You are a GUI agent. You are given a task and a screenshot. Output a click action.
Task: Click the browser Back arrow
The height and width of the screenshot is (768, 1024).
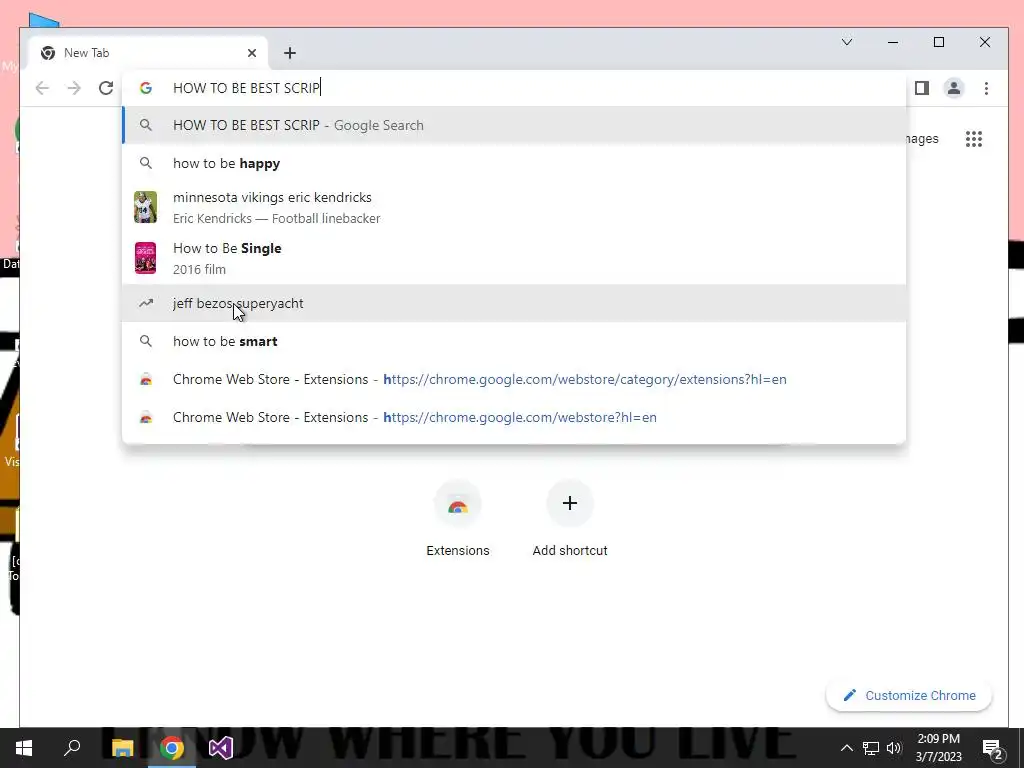coord(42,88)
